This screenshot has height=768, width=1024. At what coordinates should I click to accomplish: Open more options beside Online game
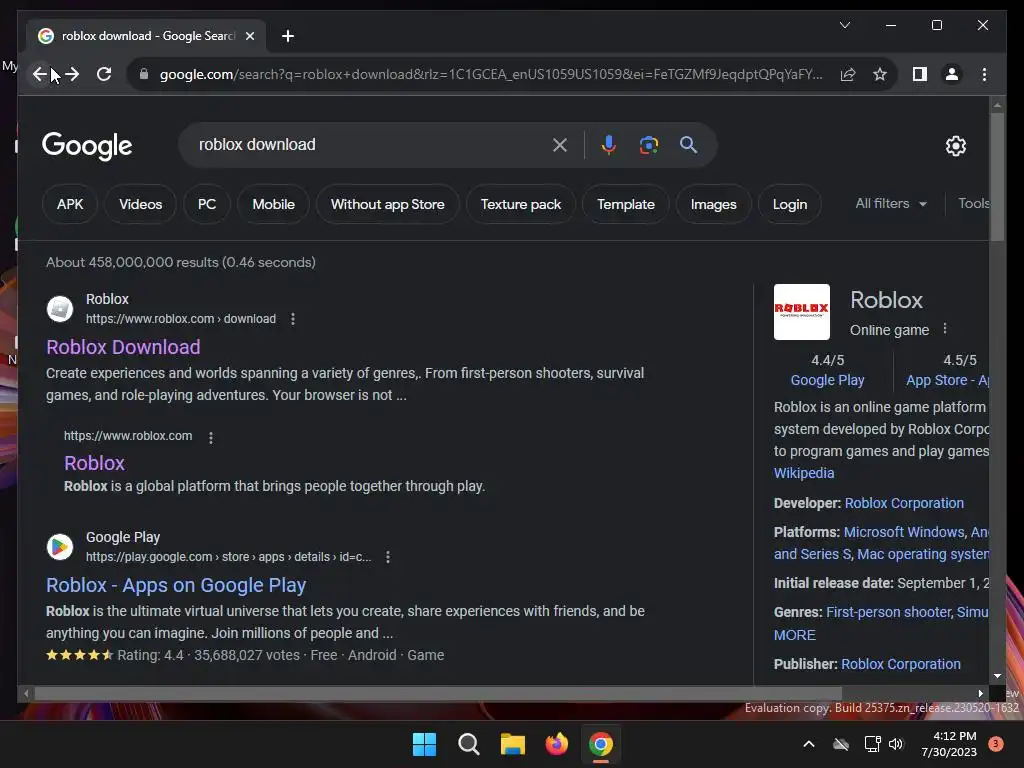[944, 328]
